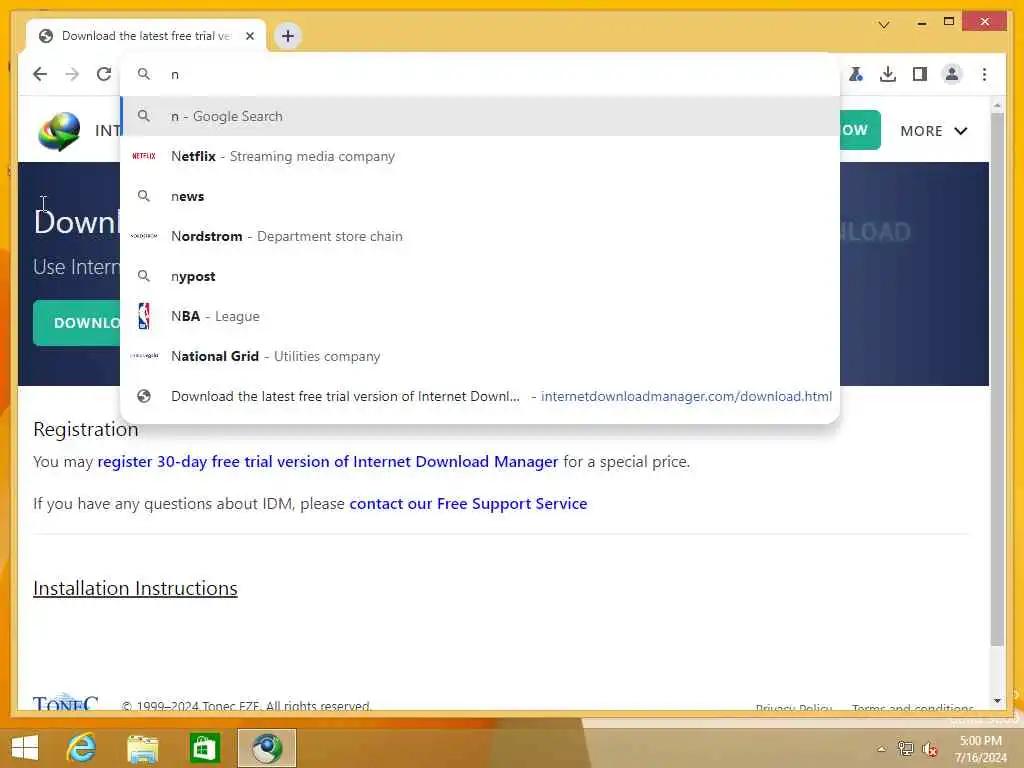This screenshot has height=768, width=1024.
Task: Open the internetdownloadmanager.com/download.html suggestion
Action: [480, 396]
